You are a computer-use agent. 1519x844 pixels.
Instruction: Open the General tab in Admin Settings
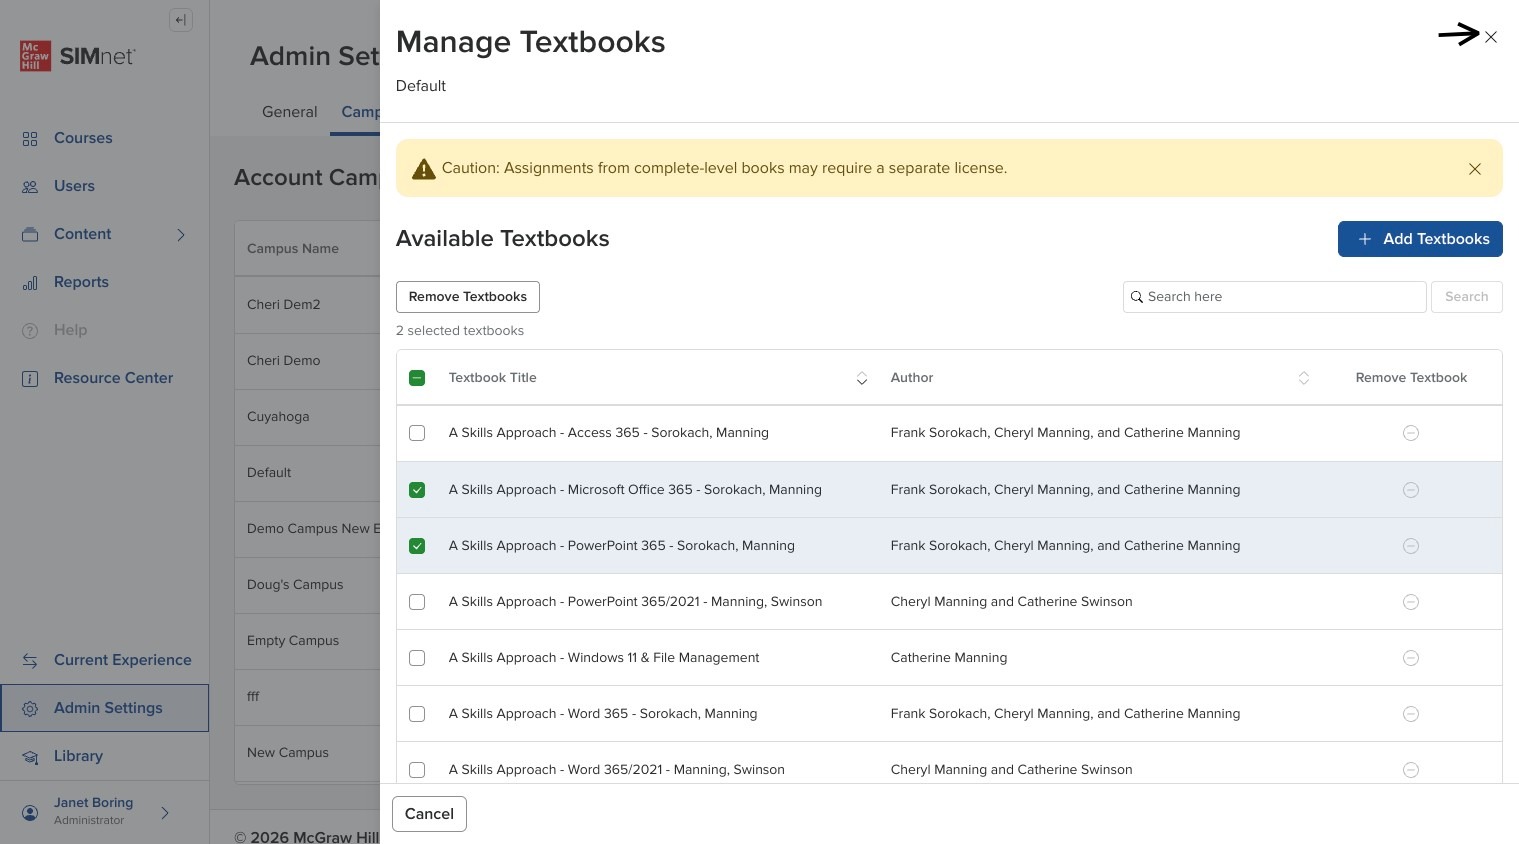[290, 112]
